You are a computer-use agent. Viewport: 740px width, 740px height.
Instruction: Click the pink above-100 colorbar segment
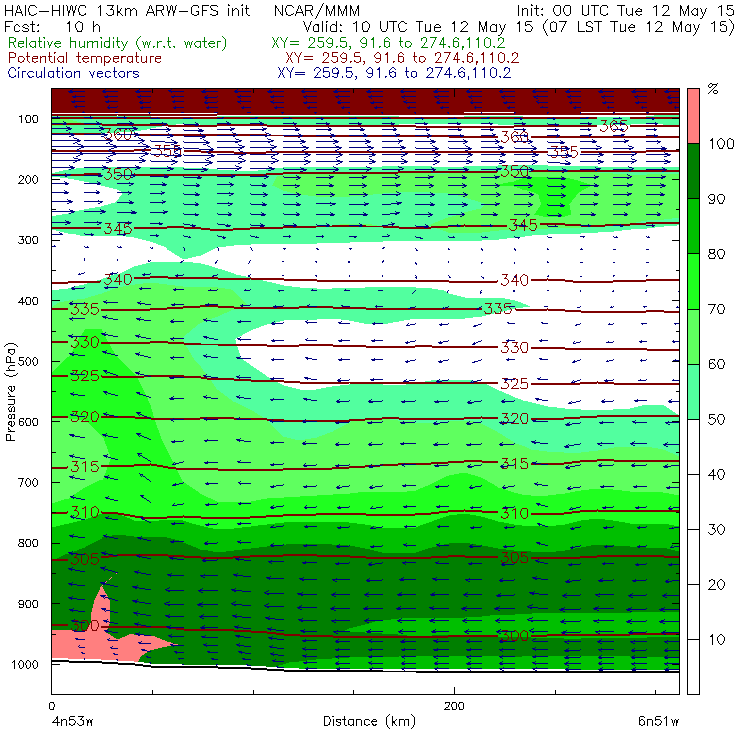(x=693, y=116)
